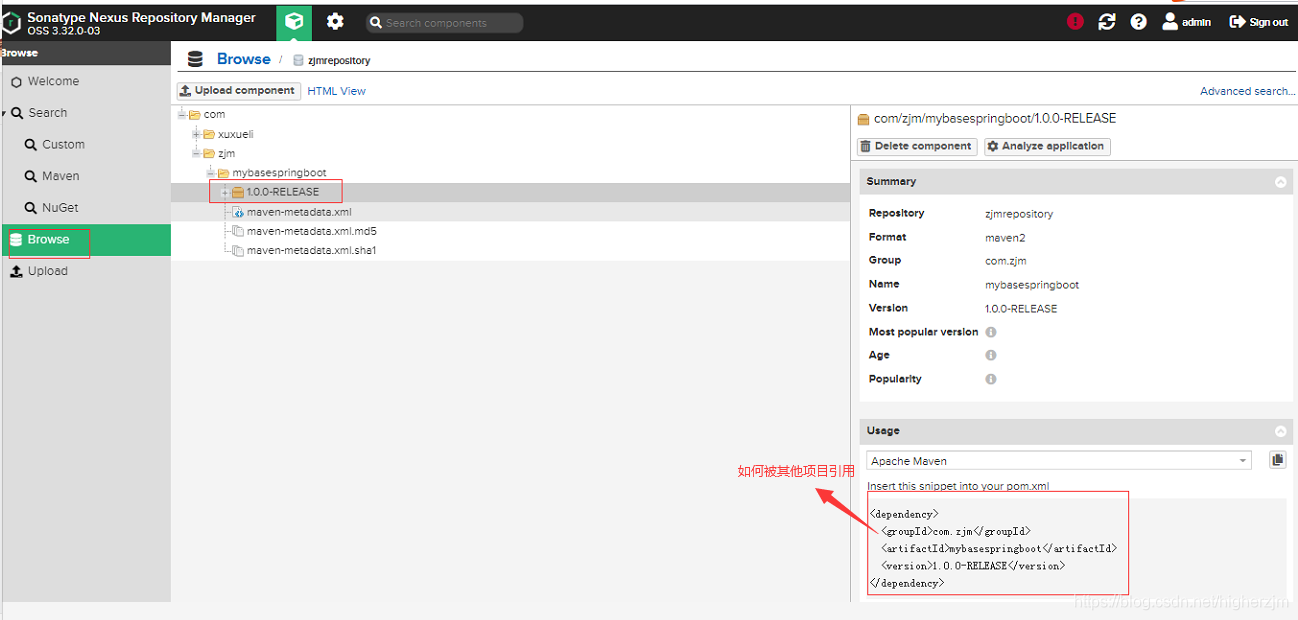Viewport: 1298px width, 620px height.
Task: Show info icon next to Popularity
Action: pyautogui.click(x=991, y=379)
